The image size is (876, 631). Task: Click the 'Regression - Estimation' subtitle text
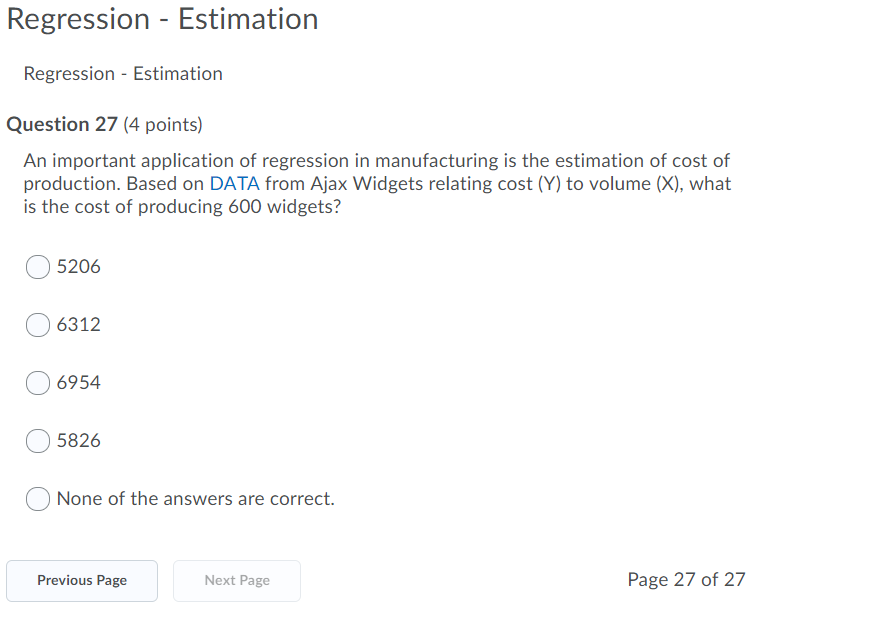coord(122,73)
